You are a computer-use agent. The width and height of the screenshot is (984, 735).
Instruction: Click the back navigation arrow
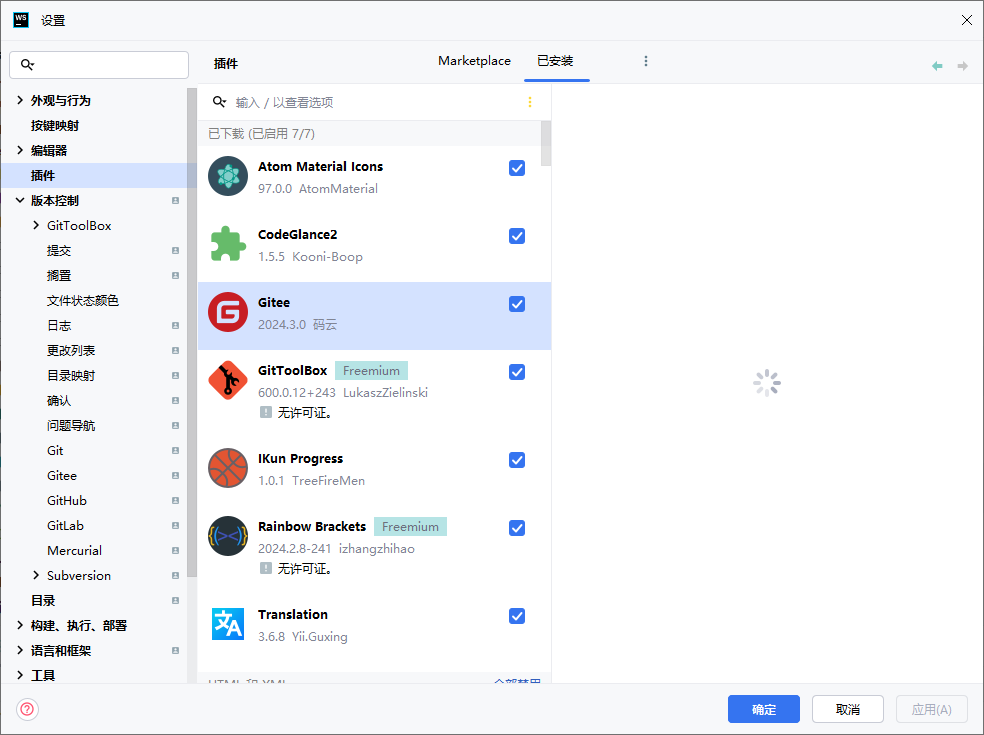[x=937, y=66]
